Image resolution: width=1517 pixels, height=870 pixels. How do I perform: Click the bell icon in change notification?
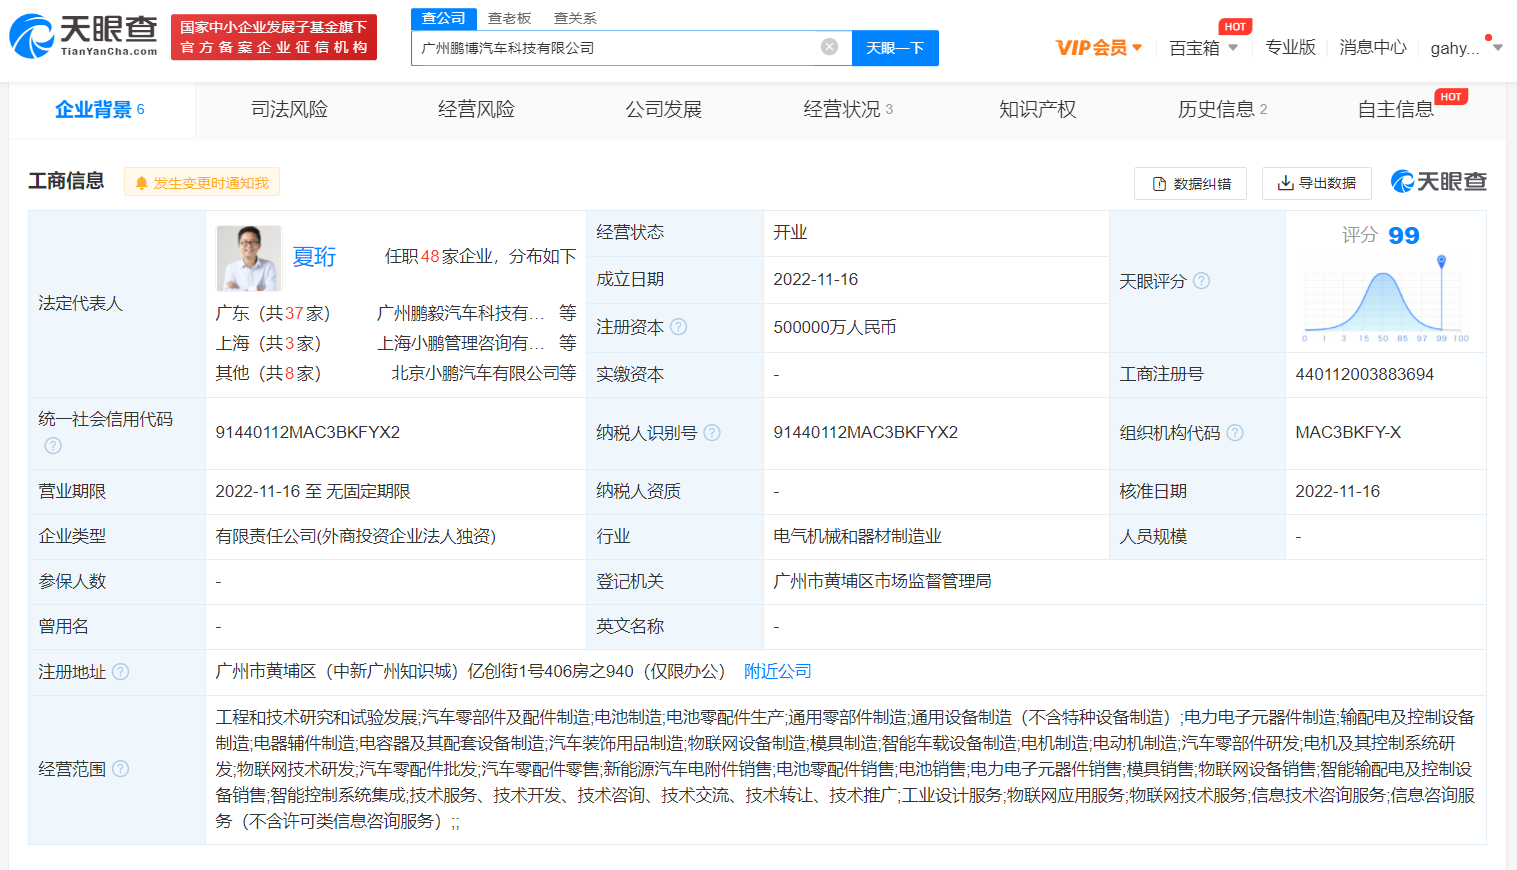coord(141,183)
